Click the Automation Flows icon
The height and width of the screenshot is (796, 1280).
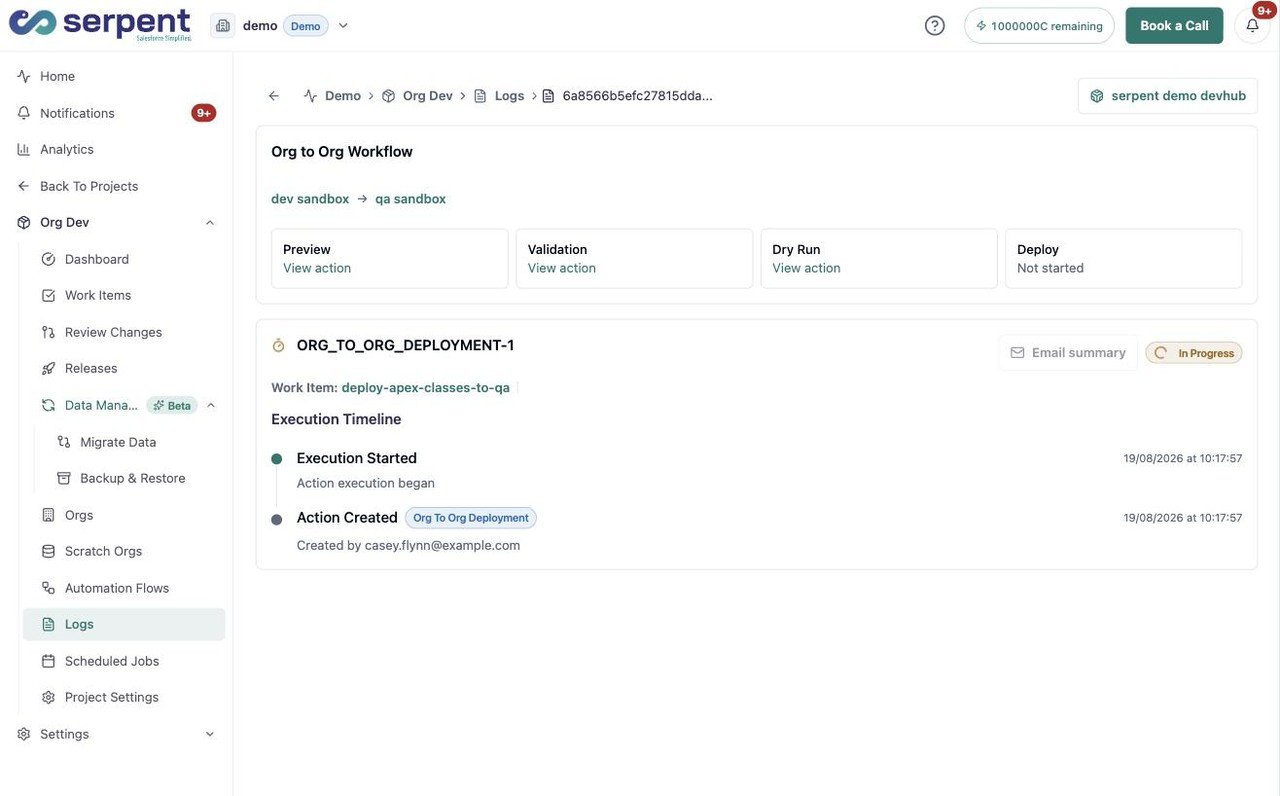tap(48, 588)
